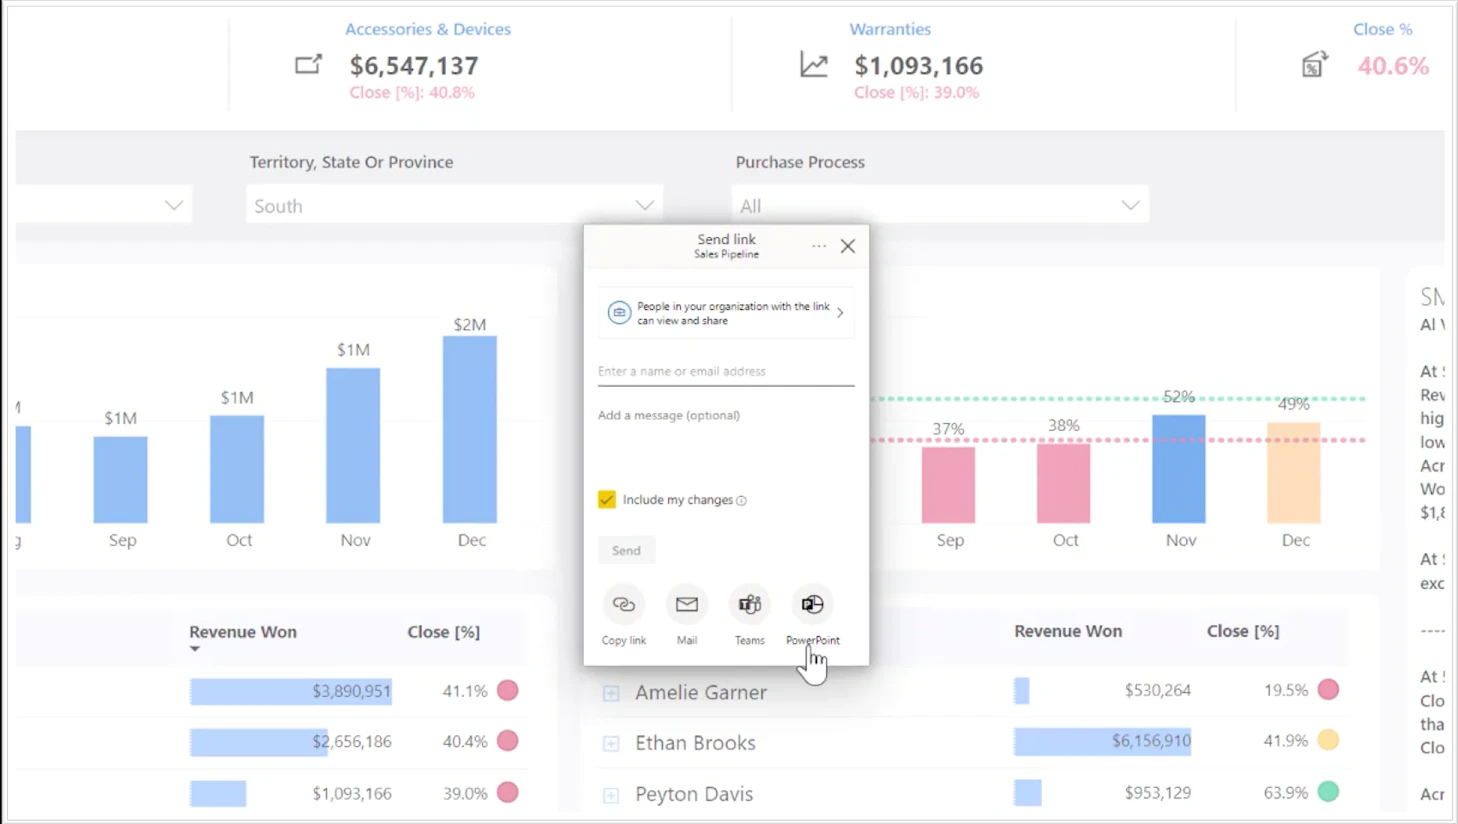Click the Warranties trend chart icon
This screenshot has width=1458, height=824.
814,65
